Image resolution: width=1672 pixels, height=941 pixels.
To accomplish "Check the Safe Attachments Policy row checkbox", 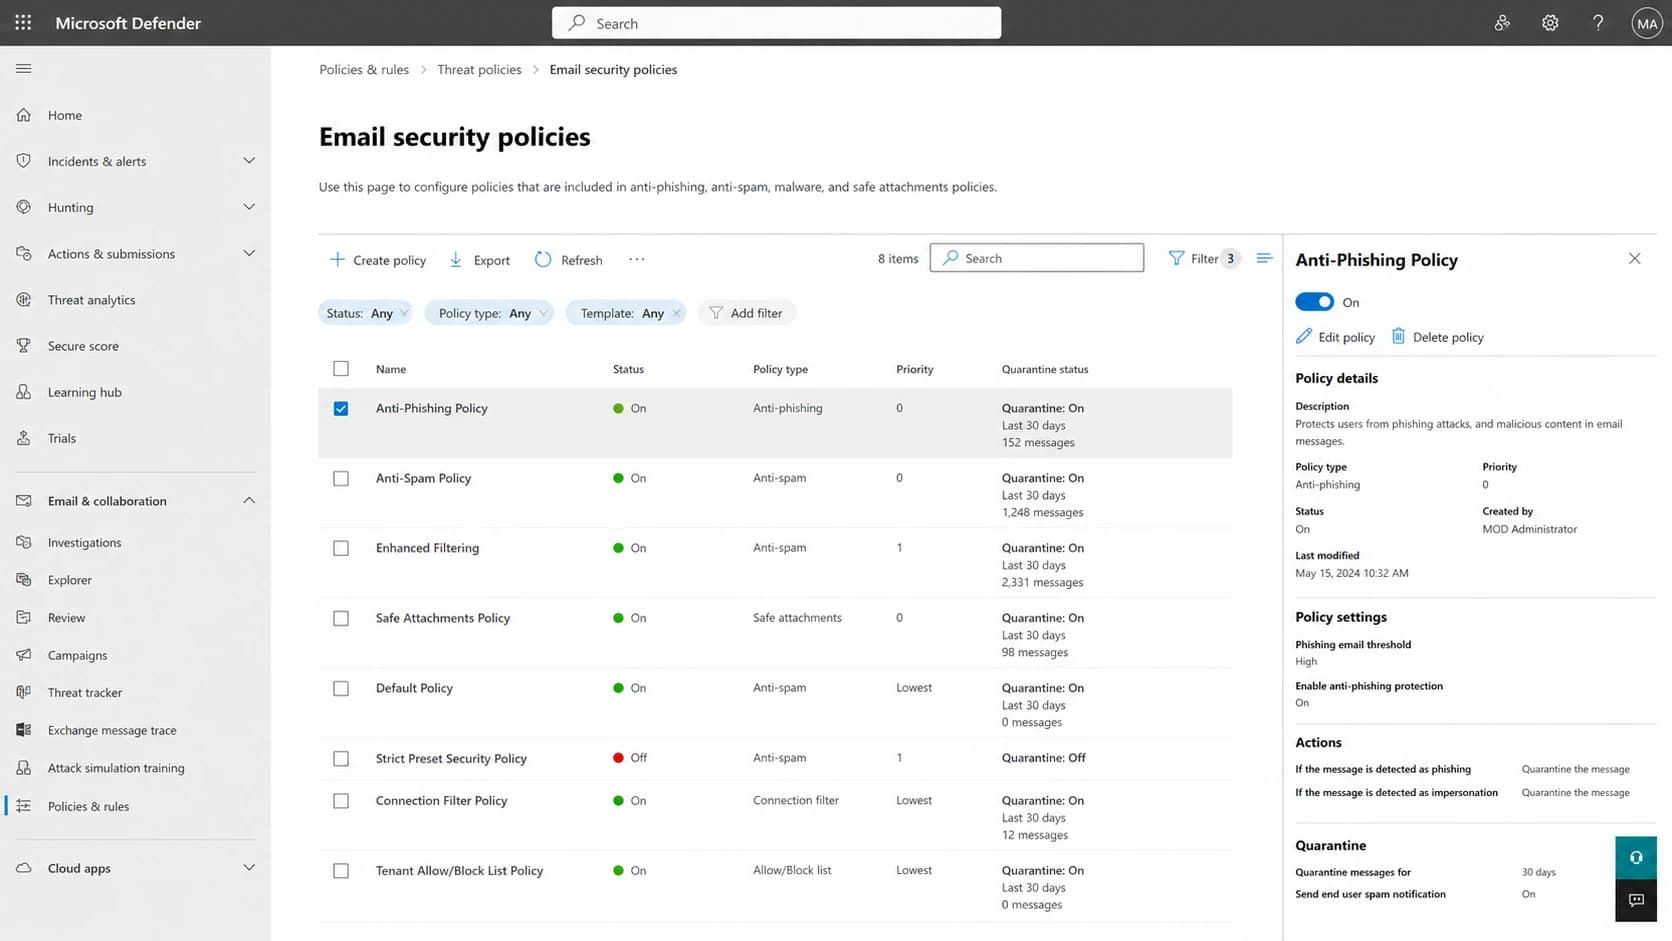I will (x=341, y=619).
